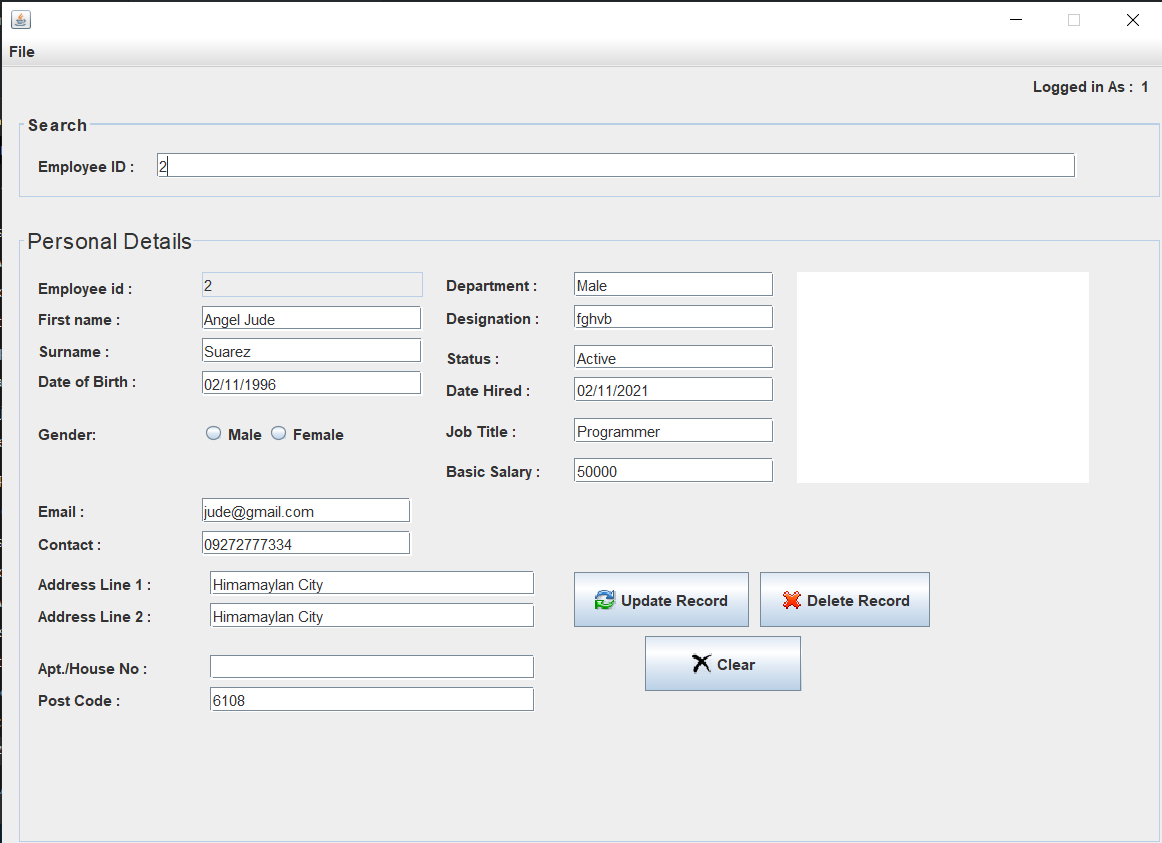The image size is (1162, 843).
Task: Open the File menu
Action: (22, 52)
